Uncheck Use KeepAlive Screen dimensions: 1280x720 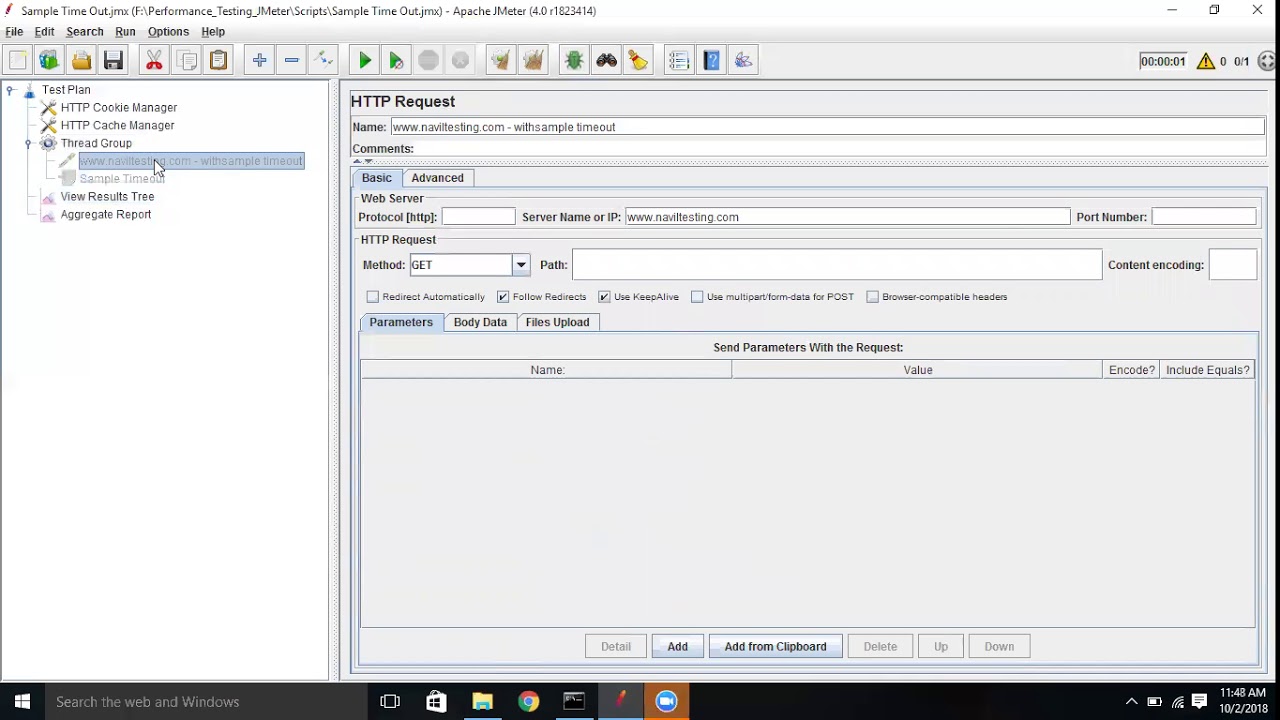click(x=604, y=297)
